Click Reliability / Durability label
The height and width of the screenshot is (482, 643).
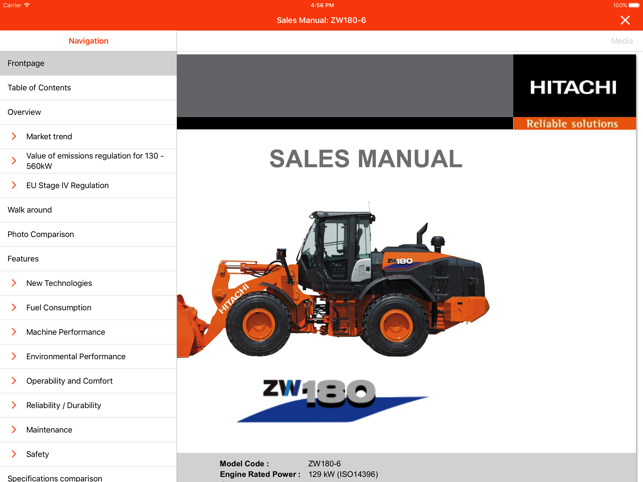pos(64,405)
